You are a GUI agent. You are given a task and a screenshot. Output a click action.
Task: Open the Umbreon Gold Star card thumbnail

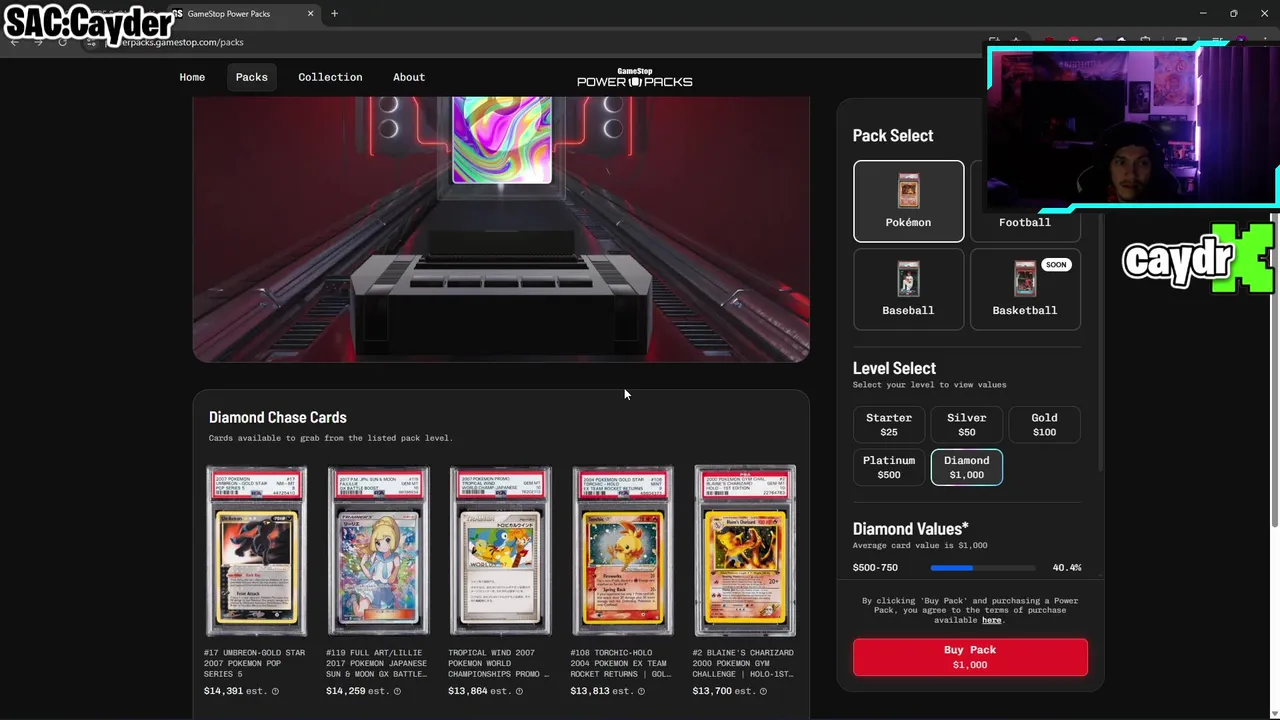(x=256, y=550)
